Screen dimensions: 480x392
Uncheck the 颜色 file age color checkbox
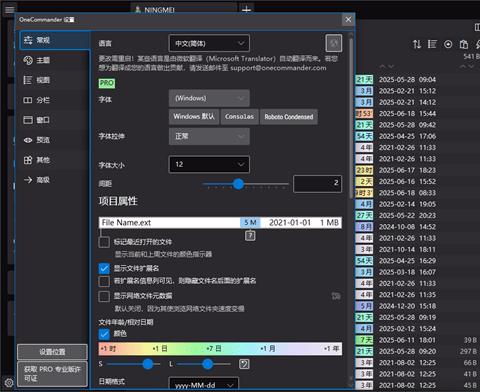(x=104, y=334)
